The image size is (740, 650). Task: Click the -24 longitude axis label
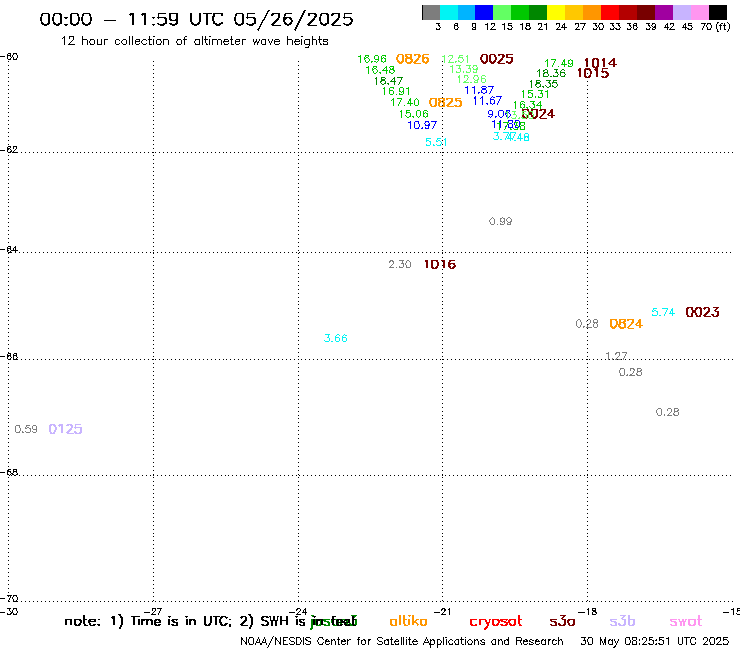coord(298,612)
